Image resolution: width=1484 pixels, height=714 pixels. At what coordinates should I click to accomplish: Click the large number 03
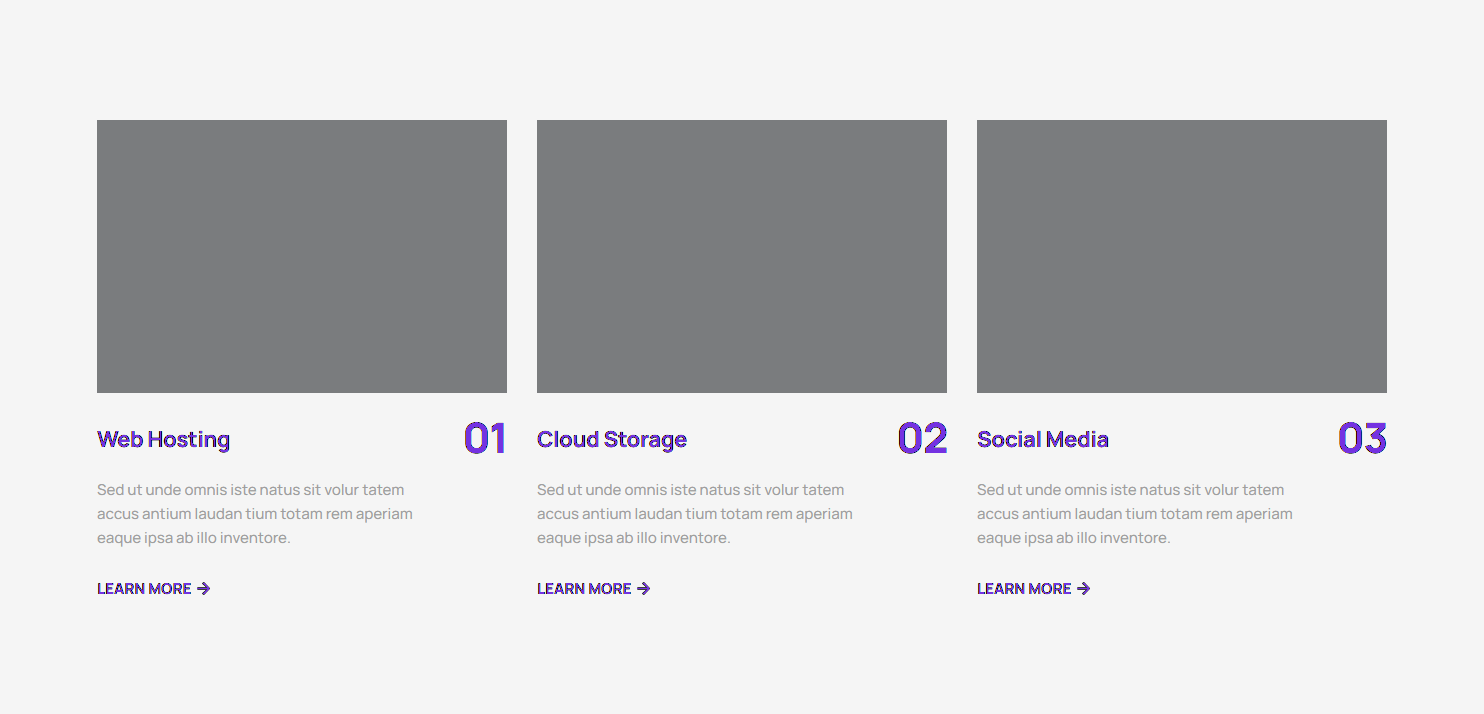click(1362, 439)
